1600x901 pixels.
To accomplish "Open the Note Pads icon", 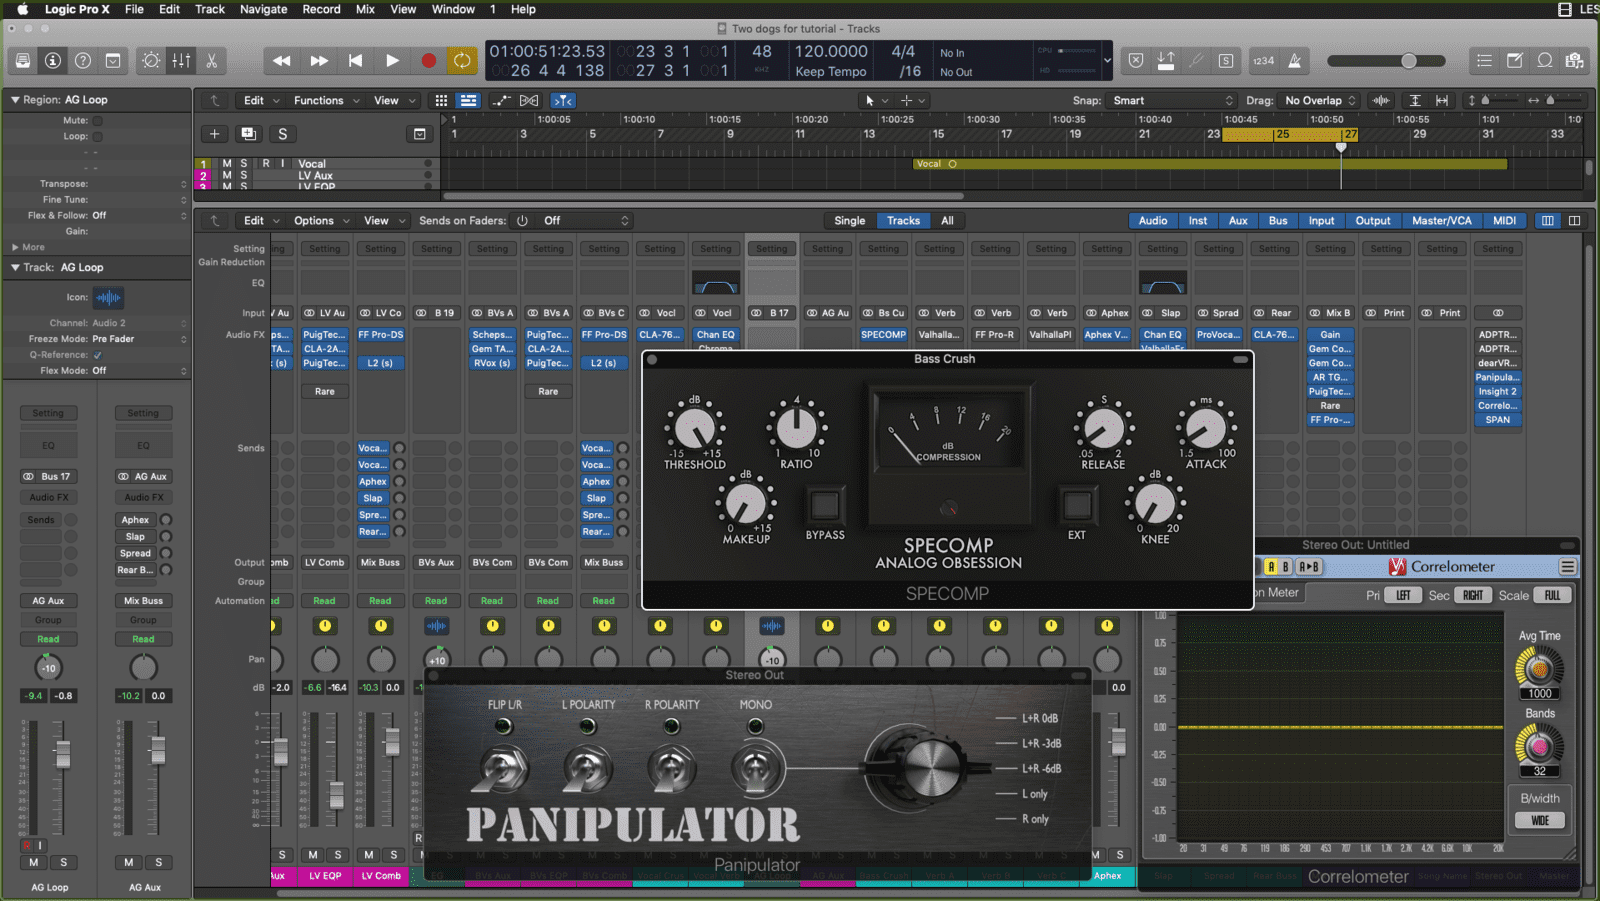I will (1515, 61).
